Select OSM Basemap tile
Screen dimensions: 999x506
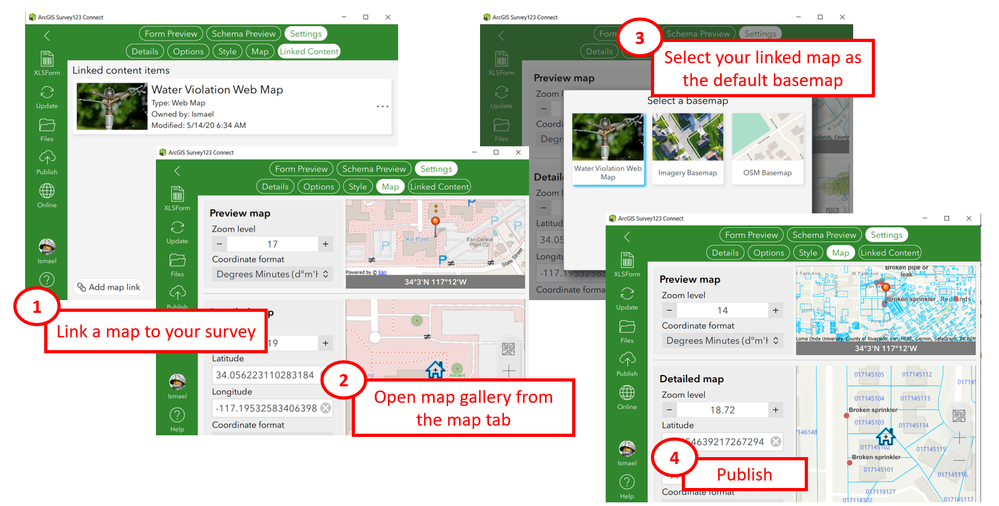point(768,149)
